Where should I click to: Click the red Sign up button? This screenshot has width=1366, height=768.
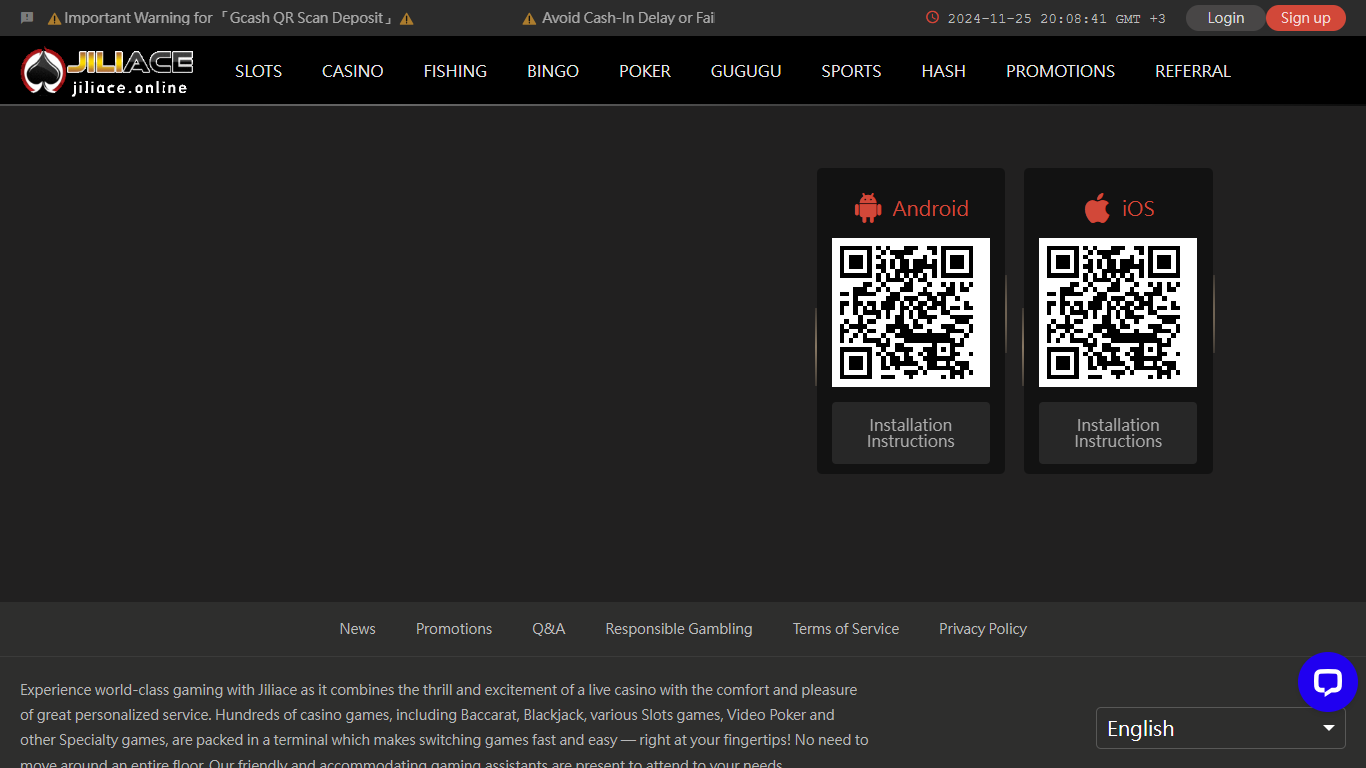tap(1305, 18)
